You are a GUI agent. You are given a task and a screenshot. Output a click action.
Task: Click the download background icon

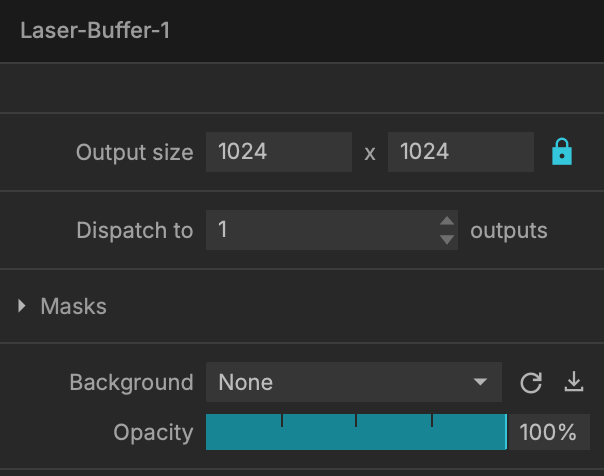pyautogui.click(x=574, y=382)
